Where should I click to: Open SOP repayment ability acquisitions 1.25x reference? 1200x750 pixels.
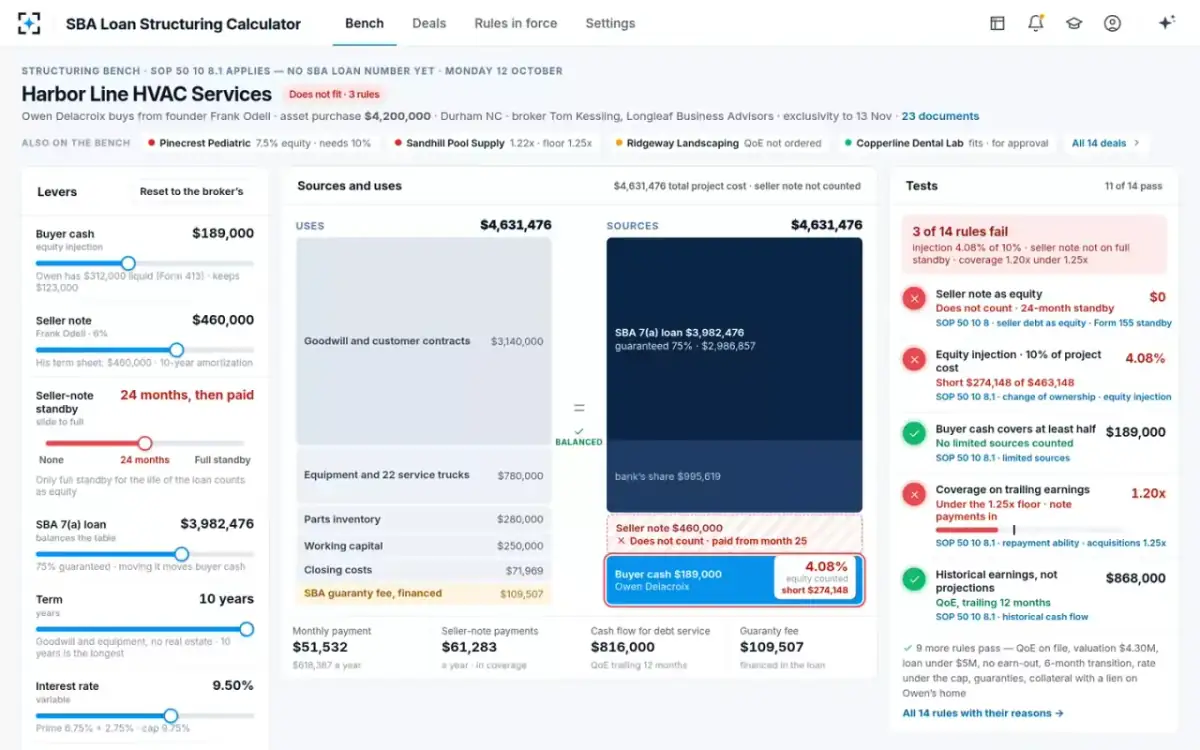tap(1050, 543)
